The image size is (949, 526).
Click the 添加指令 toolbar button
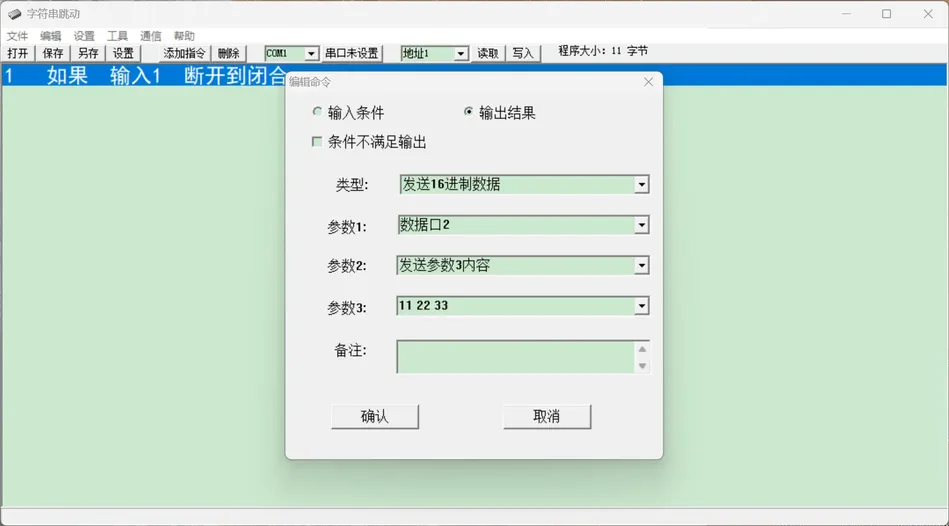184,53
